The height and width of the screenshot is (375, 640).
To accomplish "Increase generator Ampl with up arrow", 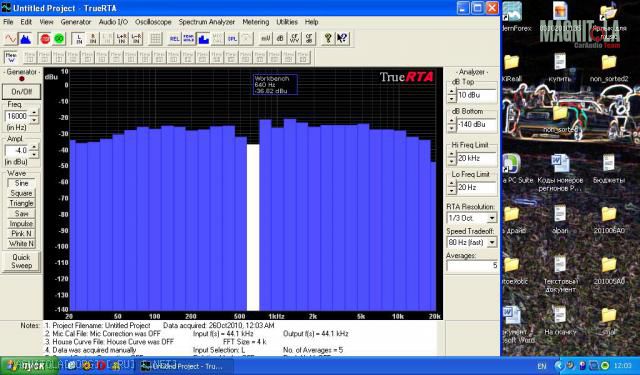I will click(x=34, y=147).
